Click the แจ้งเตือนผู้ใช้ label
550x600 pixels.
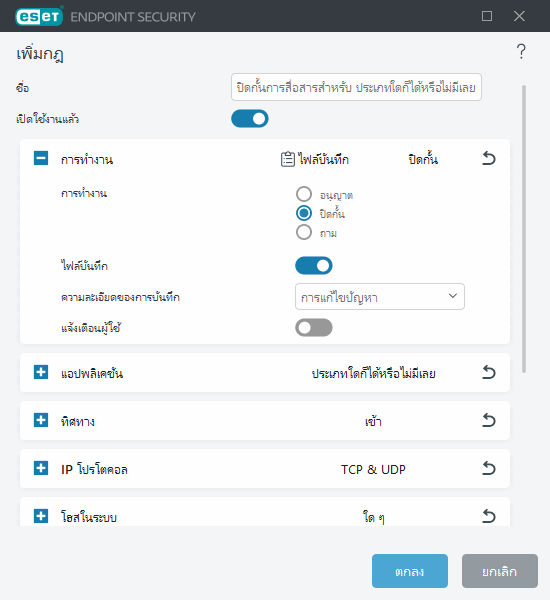pyautogui.click(x=91, y=328)
